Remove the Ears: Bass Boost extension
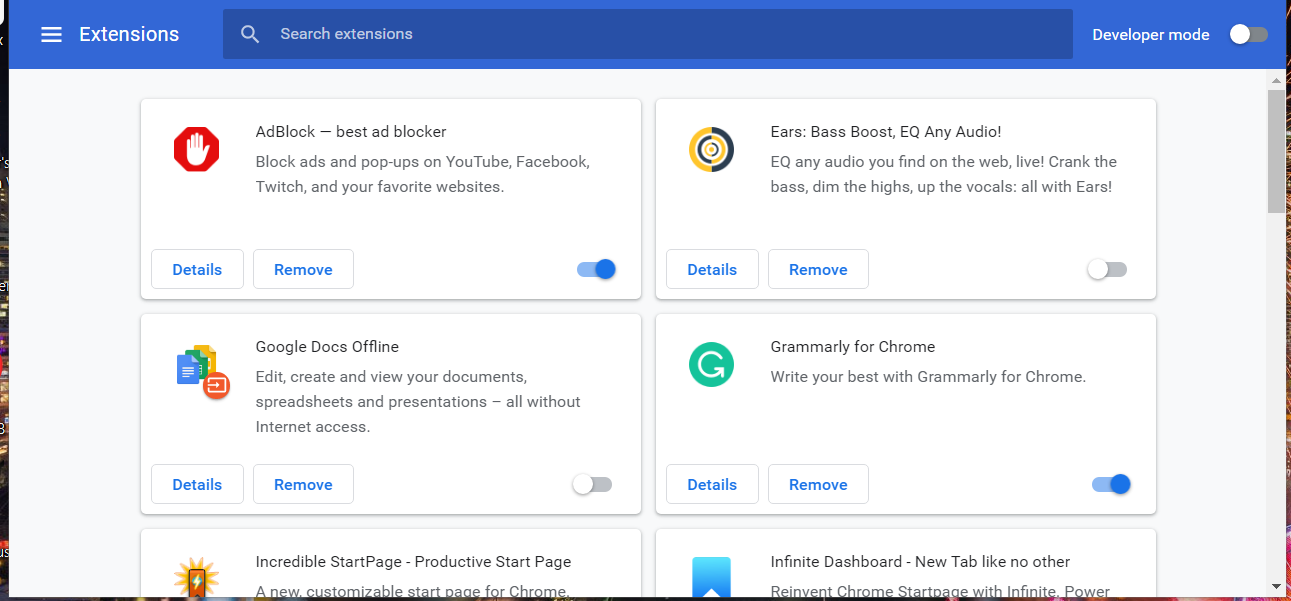This screenshot has width=1291, height=601. (x=818, y=269)
